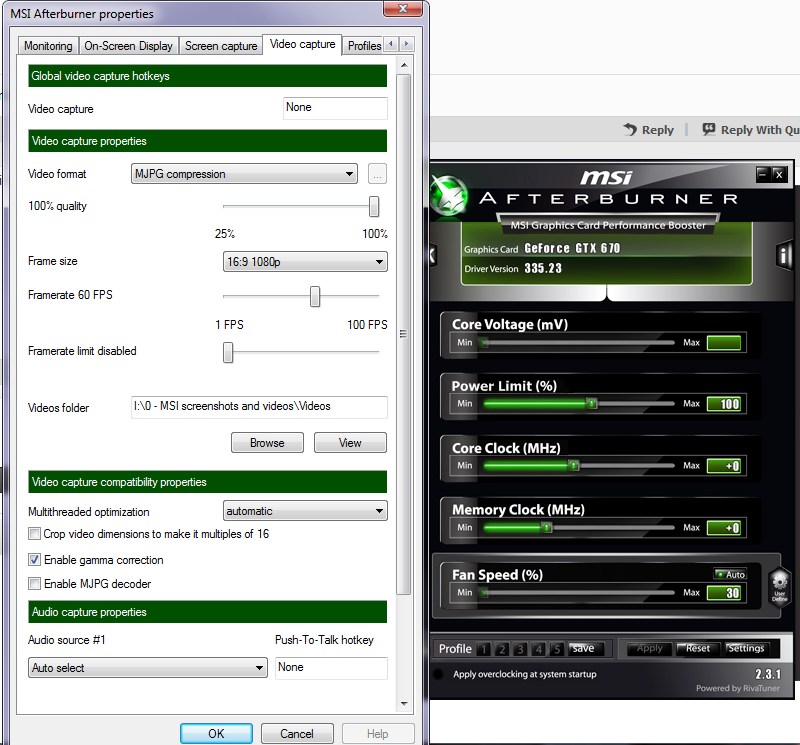The image size is (800, 745).
Task: Click the properties scrollbar up arrow
Action: coord(404,65)
